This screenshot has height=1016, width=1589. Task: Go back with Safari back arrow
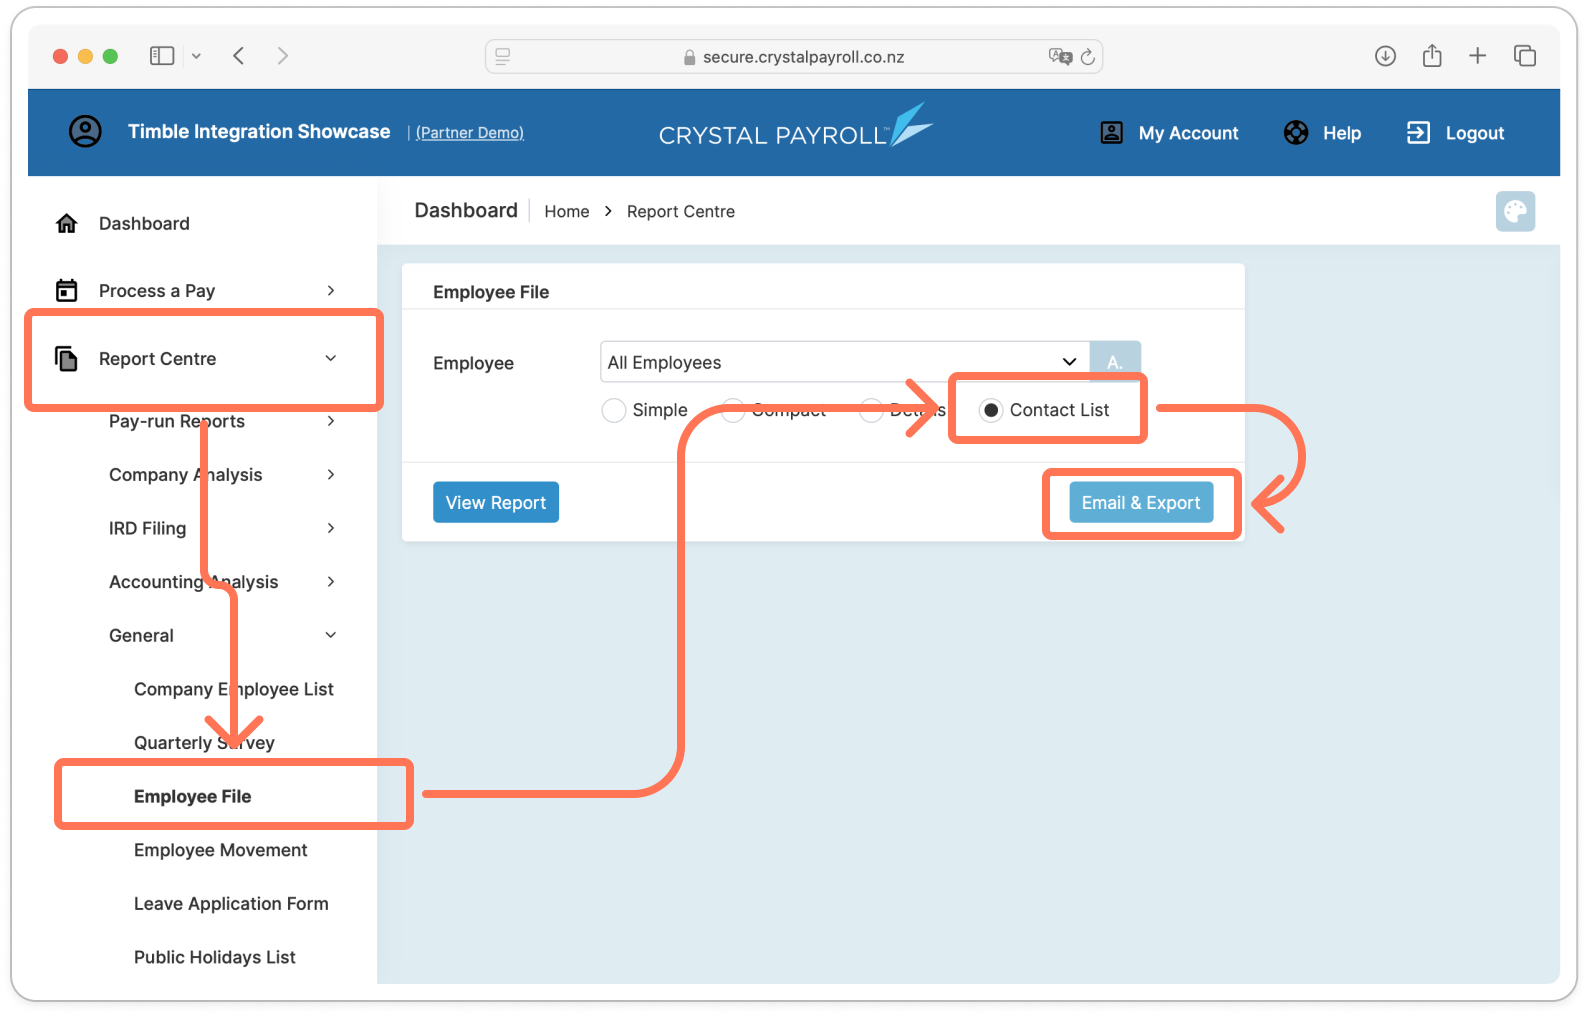[238, 56]
